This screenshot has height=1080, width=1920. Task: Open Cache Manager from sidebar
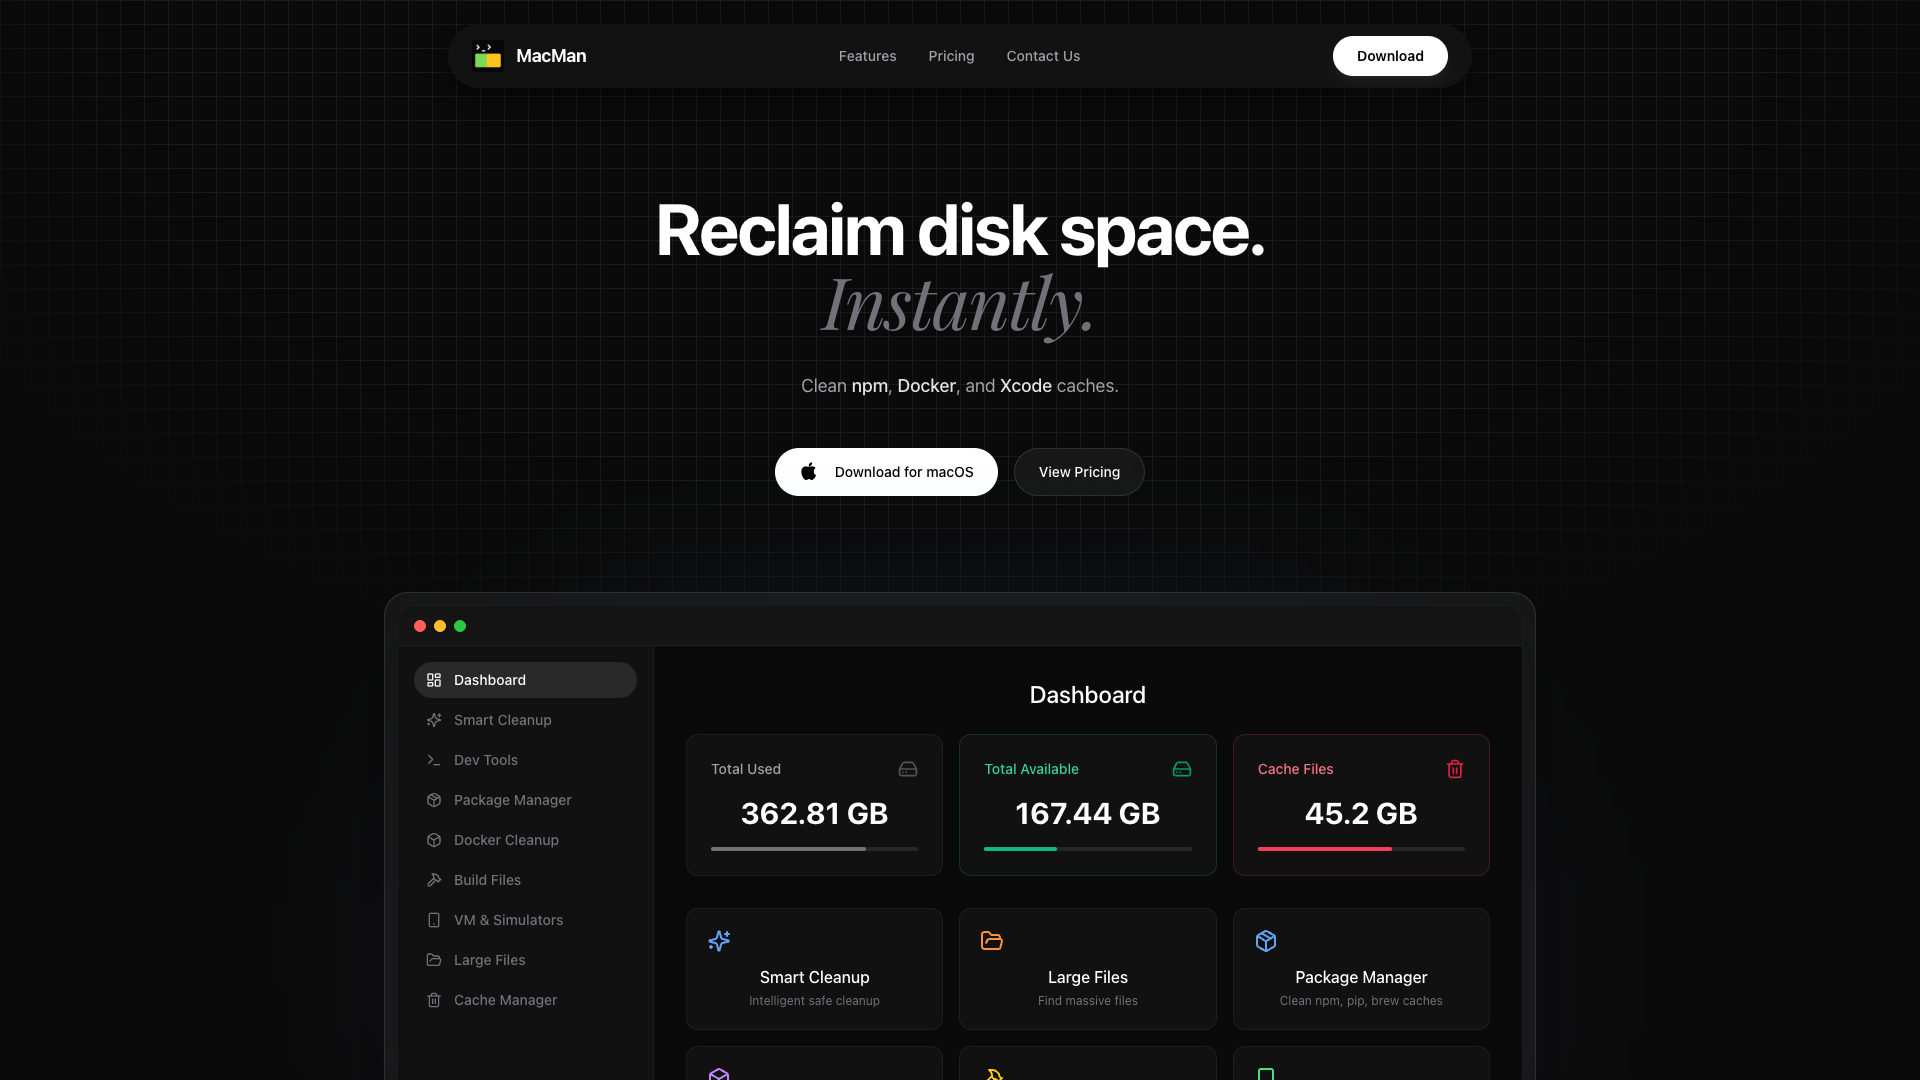click(x=505, y=1000)
